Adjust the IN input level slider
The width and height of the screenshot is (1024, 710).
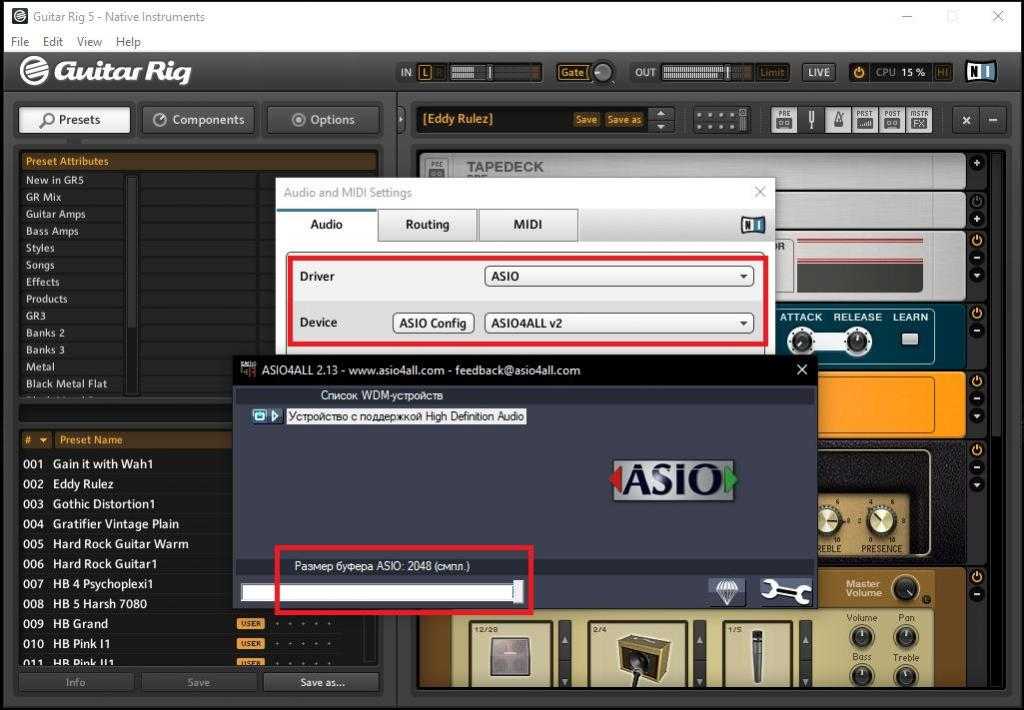pos(496,72)
